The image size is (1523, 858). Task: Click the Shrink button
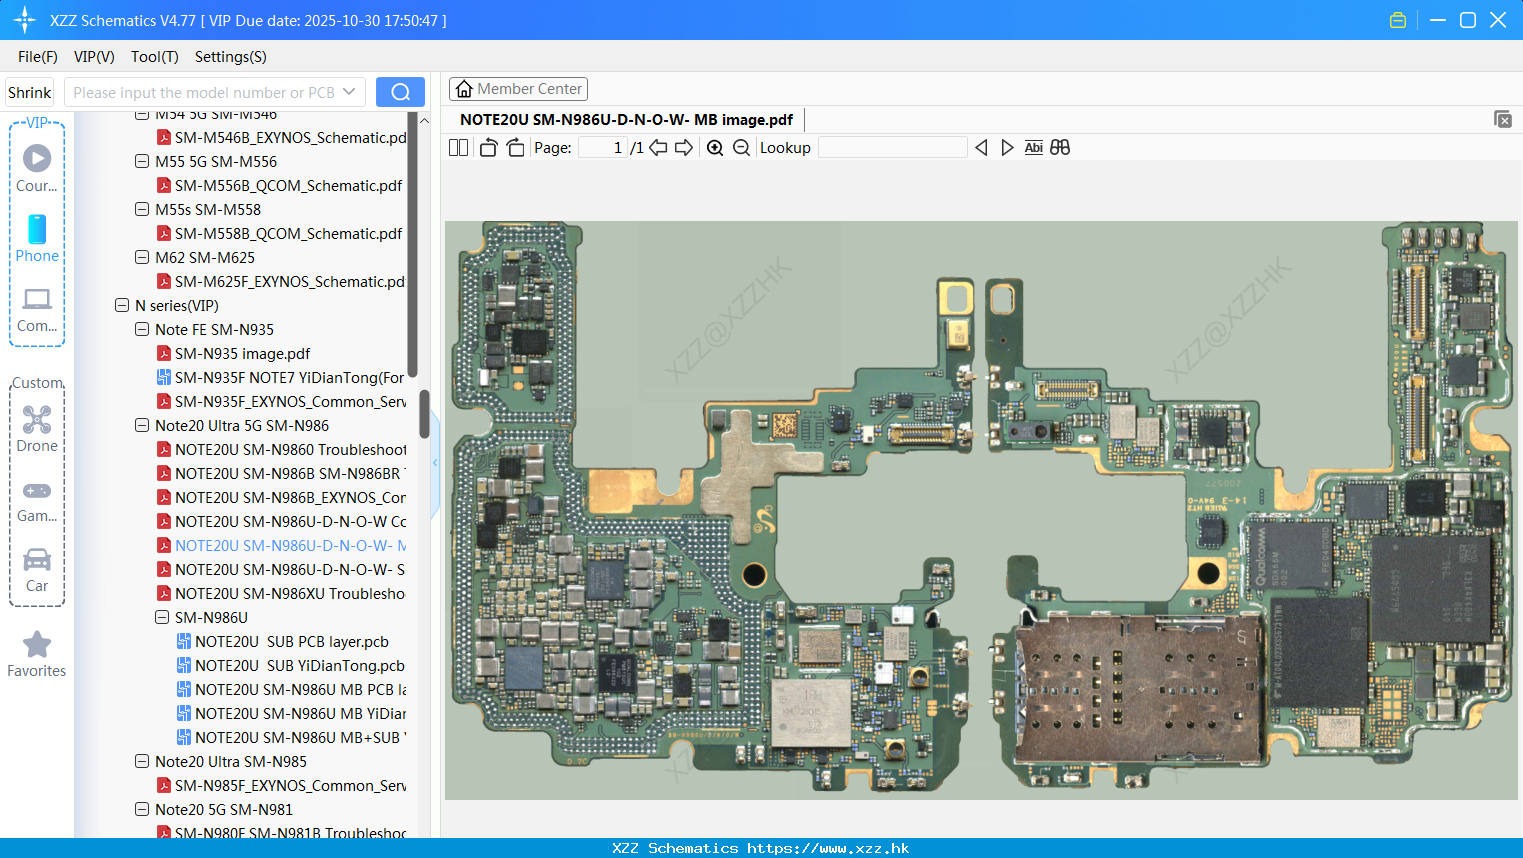(x=30, y=92)
